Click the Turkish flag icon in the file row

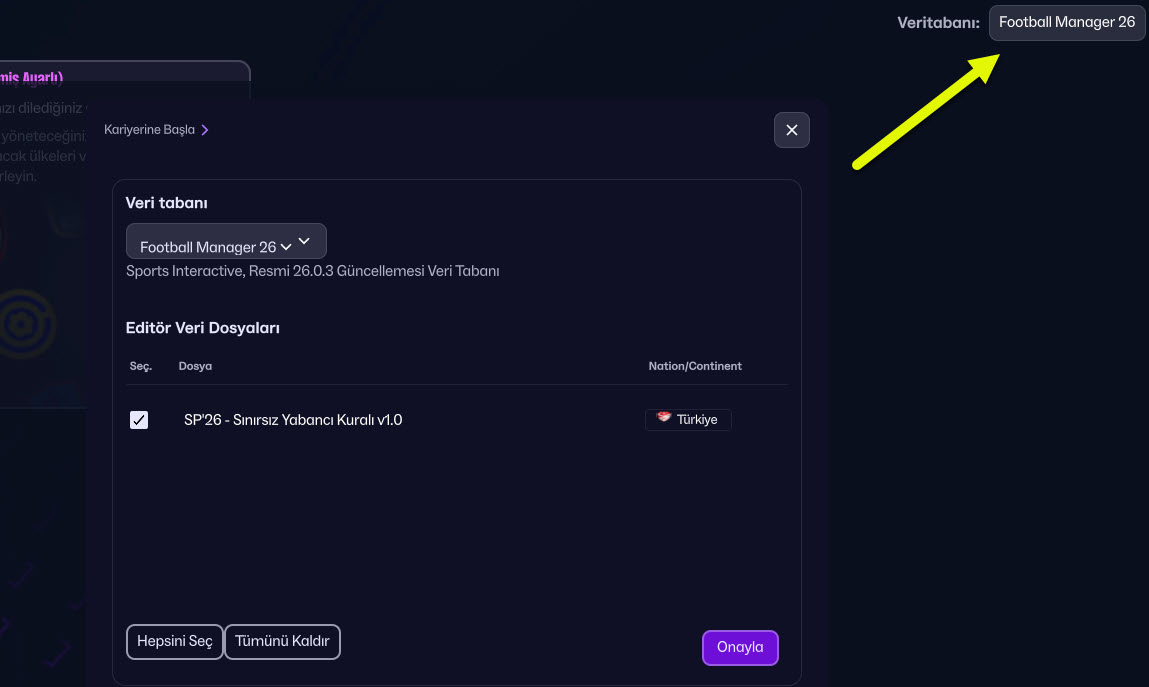pos(664,419)
